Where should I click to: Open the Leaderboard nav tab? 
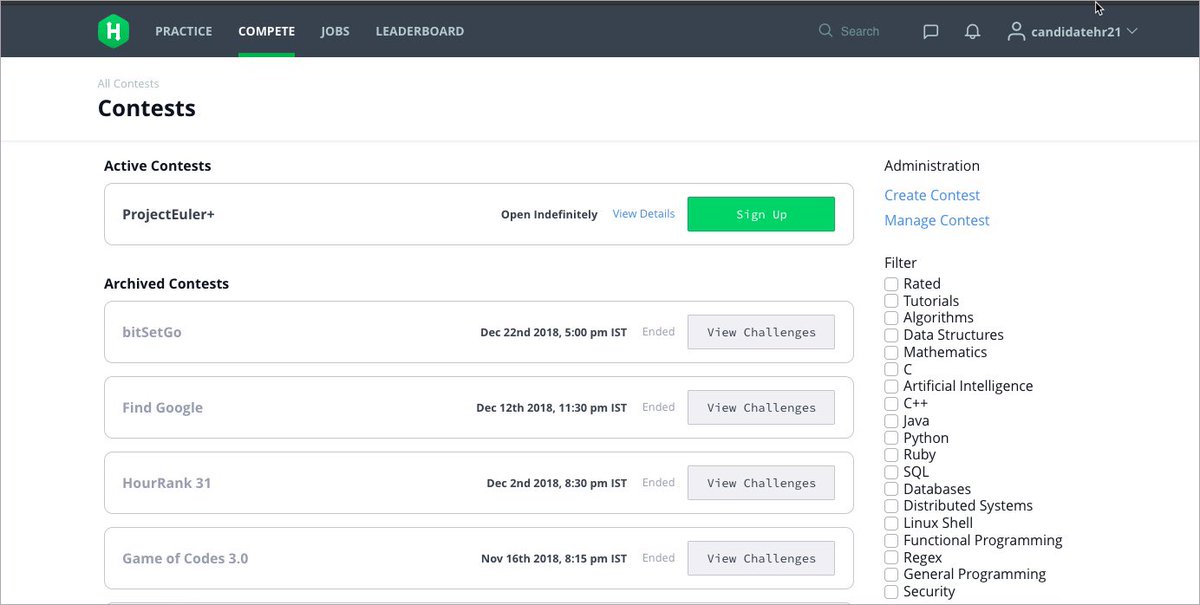tap(419, 31)
